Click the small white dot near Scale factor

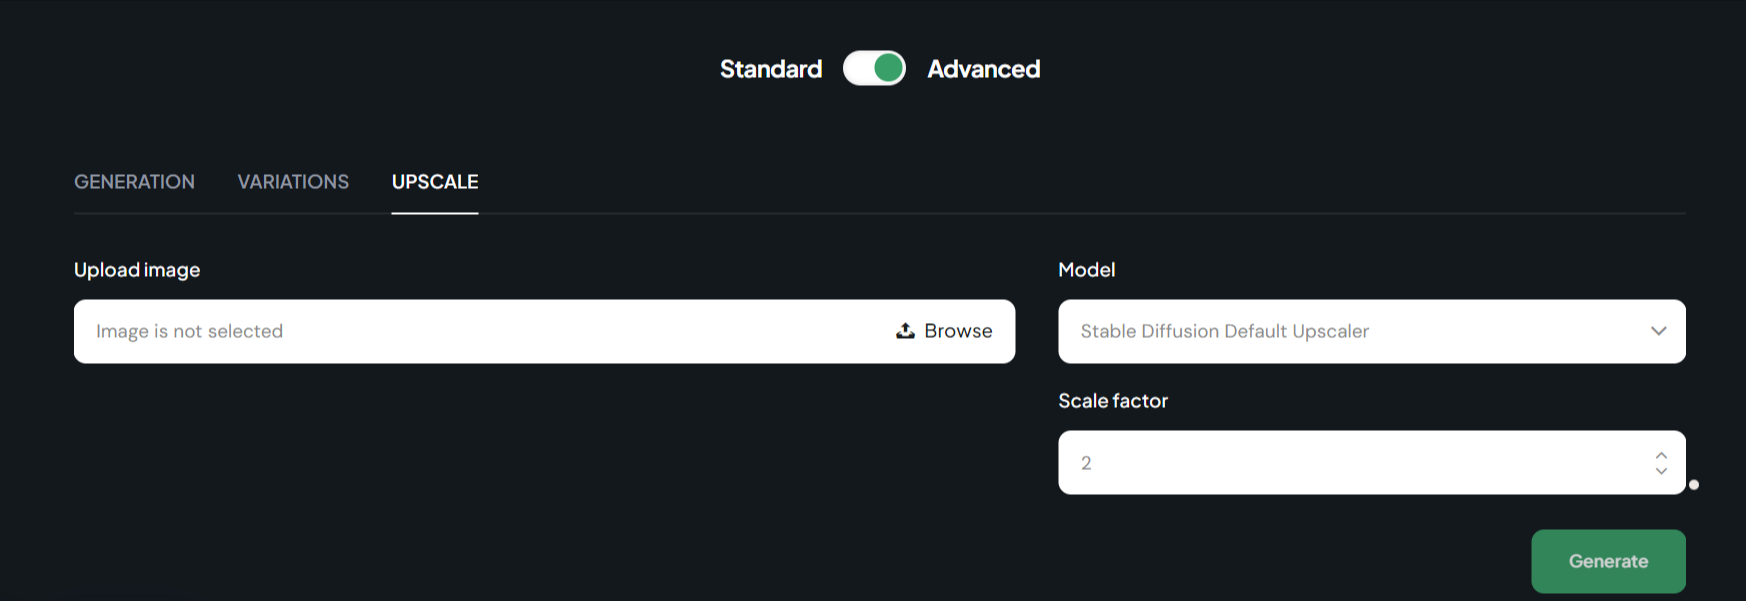click(x=1694, y=485)
